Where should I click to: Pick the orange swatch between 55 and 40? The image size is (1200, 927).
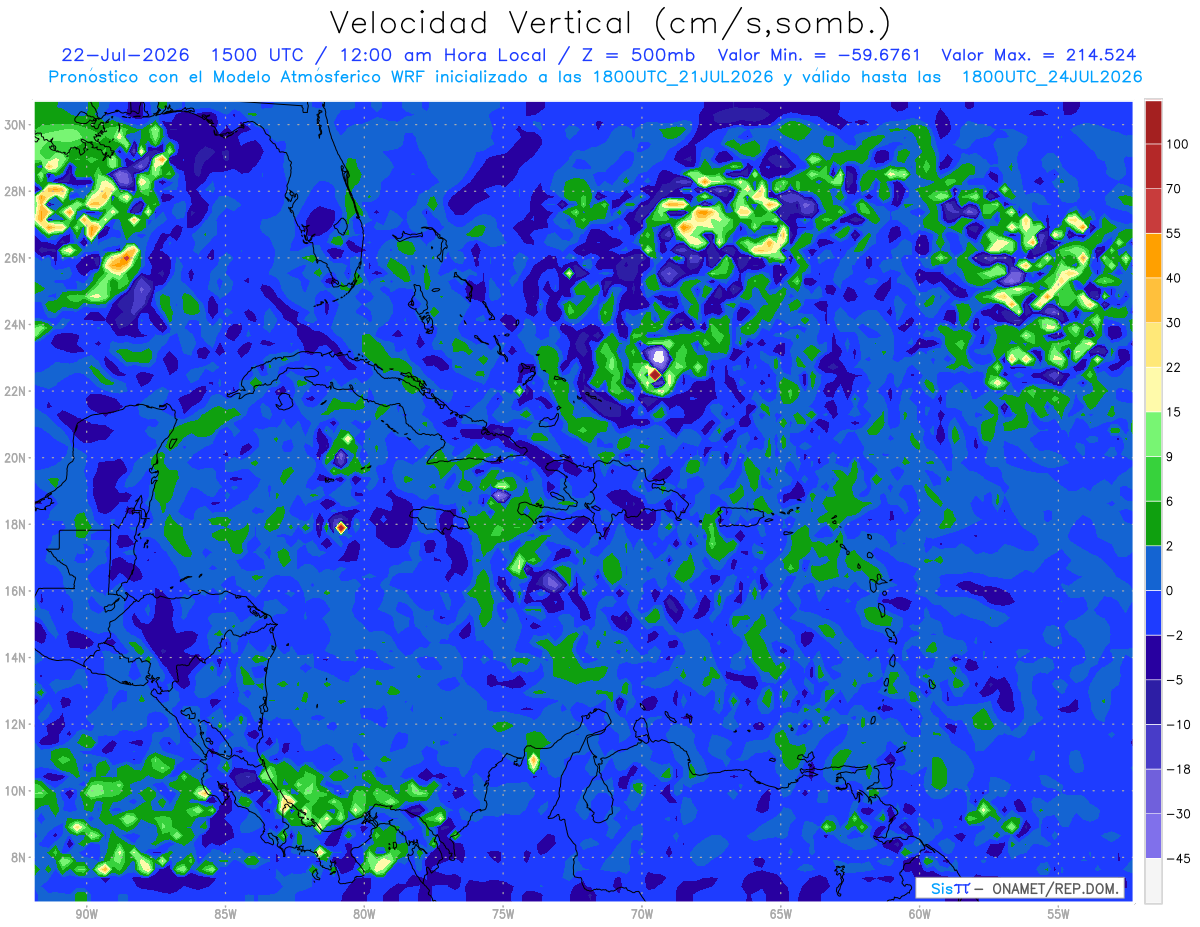pyautogui.click(x=1153, y=255)
